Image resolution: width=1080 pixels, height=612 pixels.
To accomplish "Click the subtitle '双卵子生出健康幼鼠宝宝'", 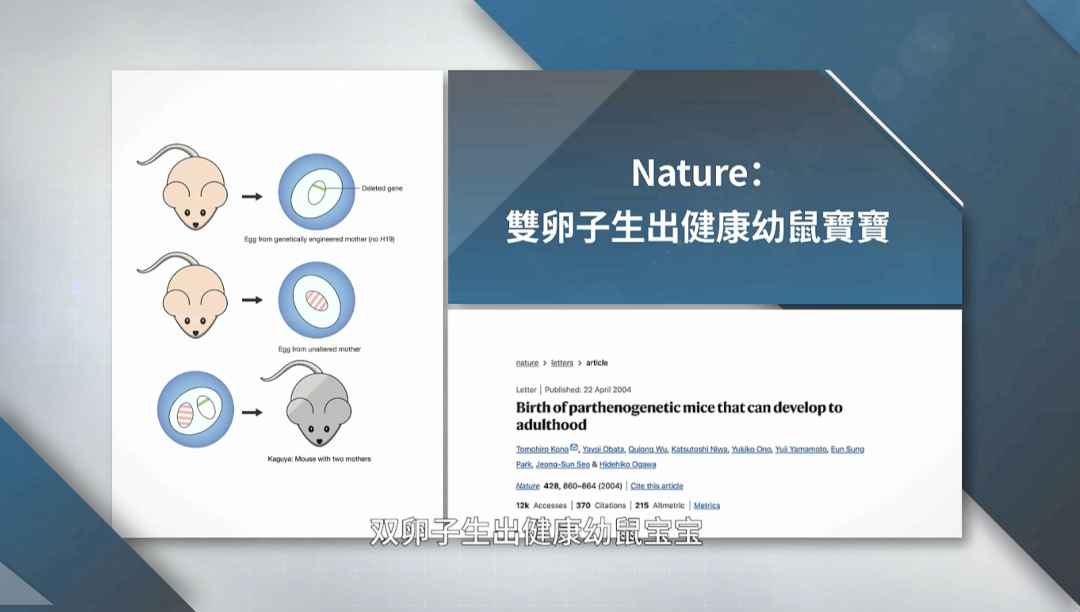I will [536, 532].
